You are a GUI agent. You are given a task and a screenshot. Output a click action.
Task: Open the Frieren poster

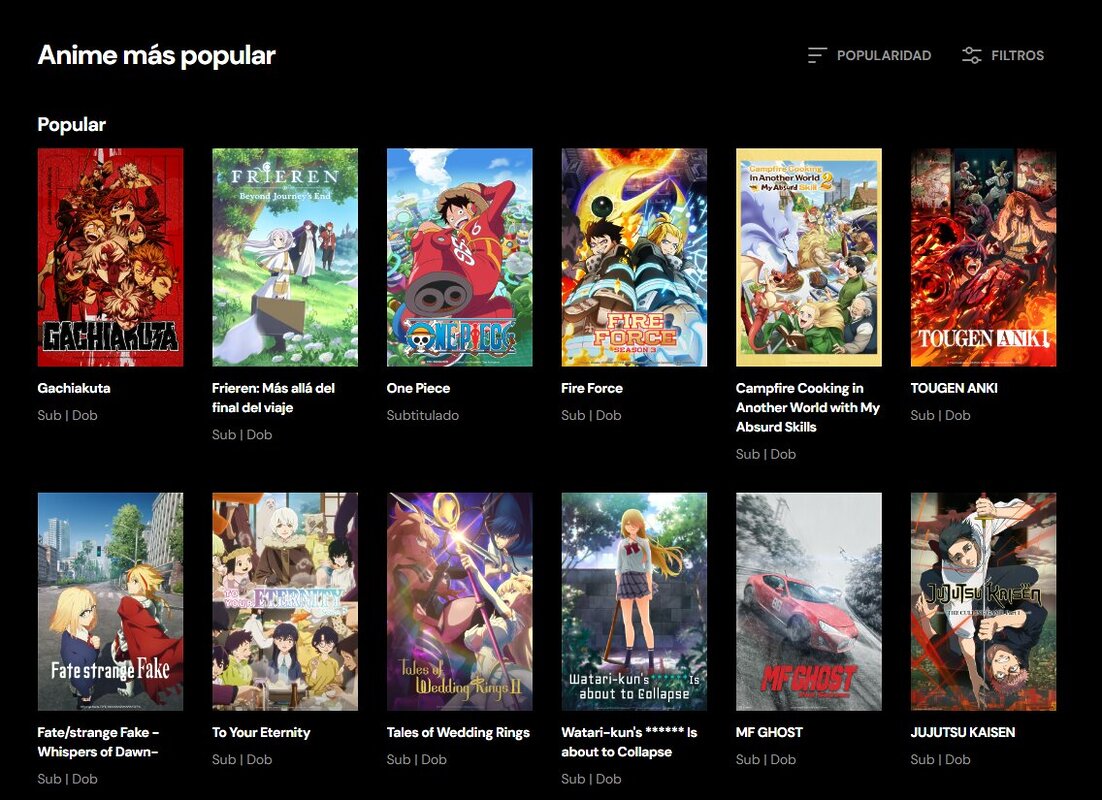coord(284,257)
